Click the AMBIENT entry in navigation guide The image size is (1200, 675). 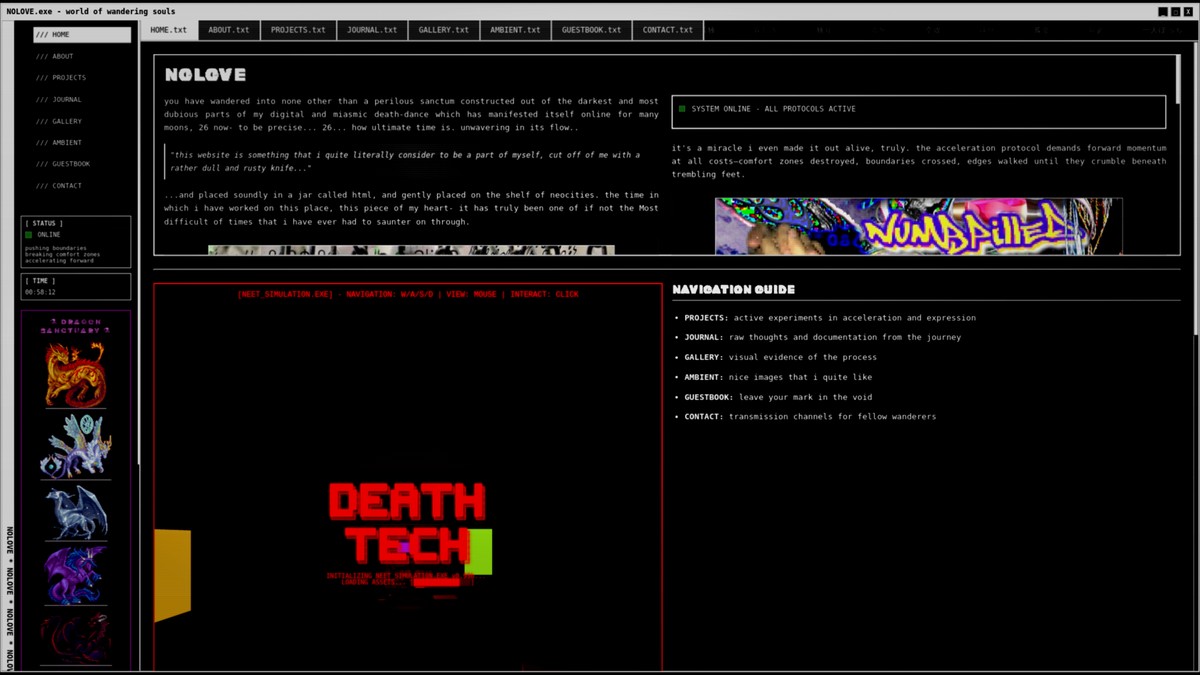(778, 377)
